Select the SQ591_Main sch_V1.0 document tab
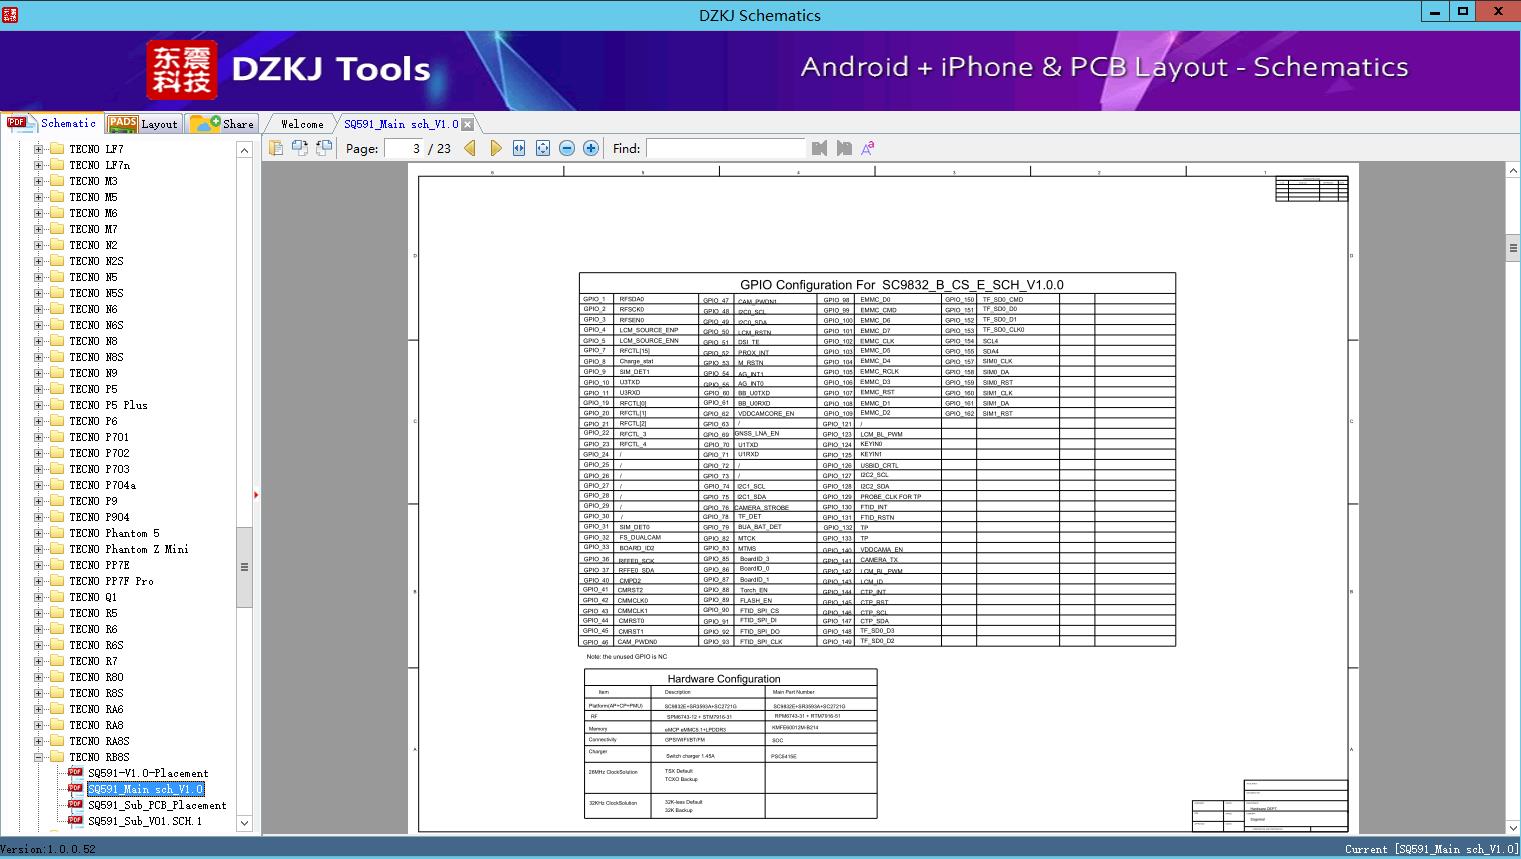The image size is (1521, 859). point(401,124)
